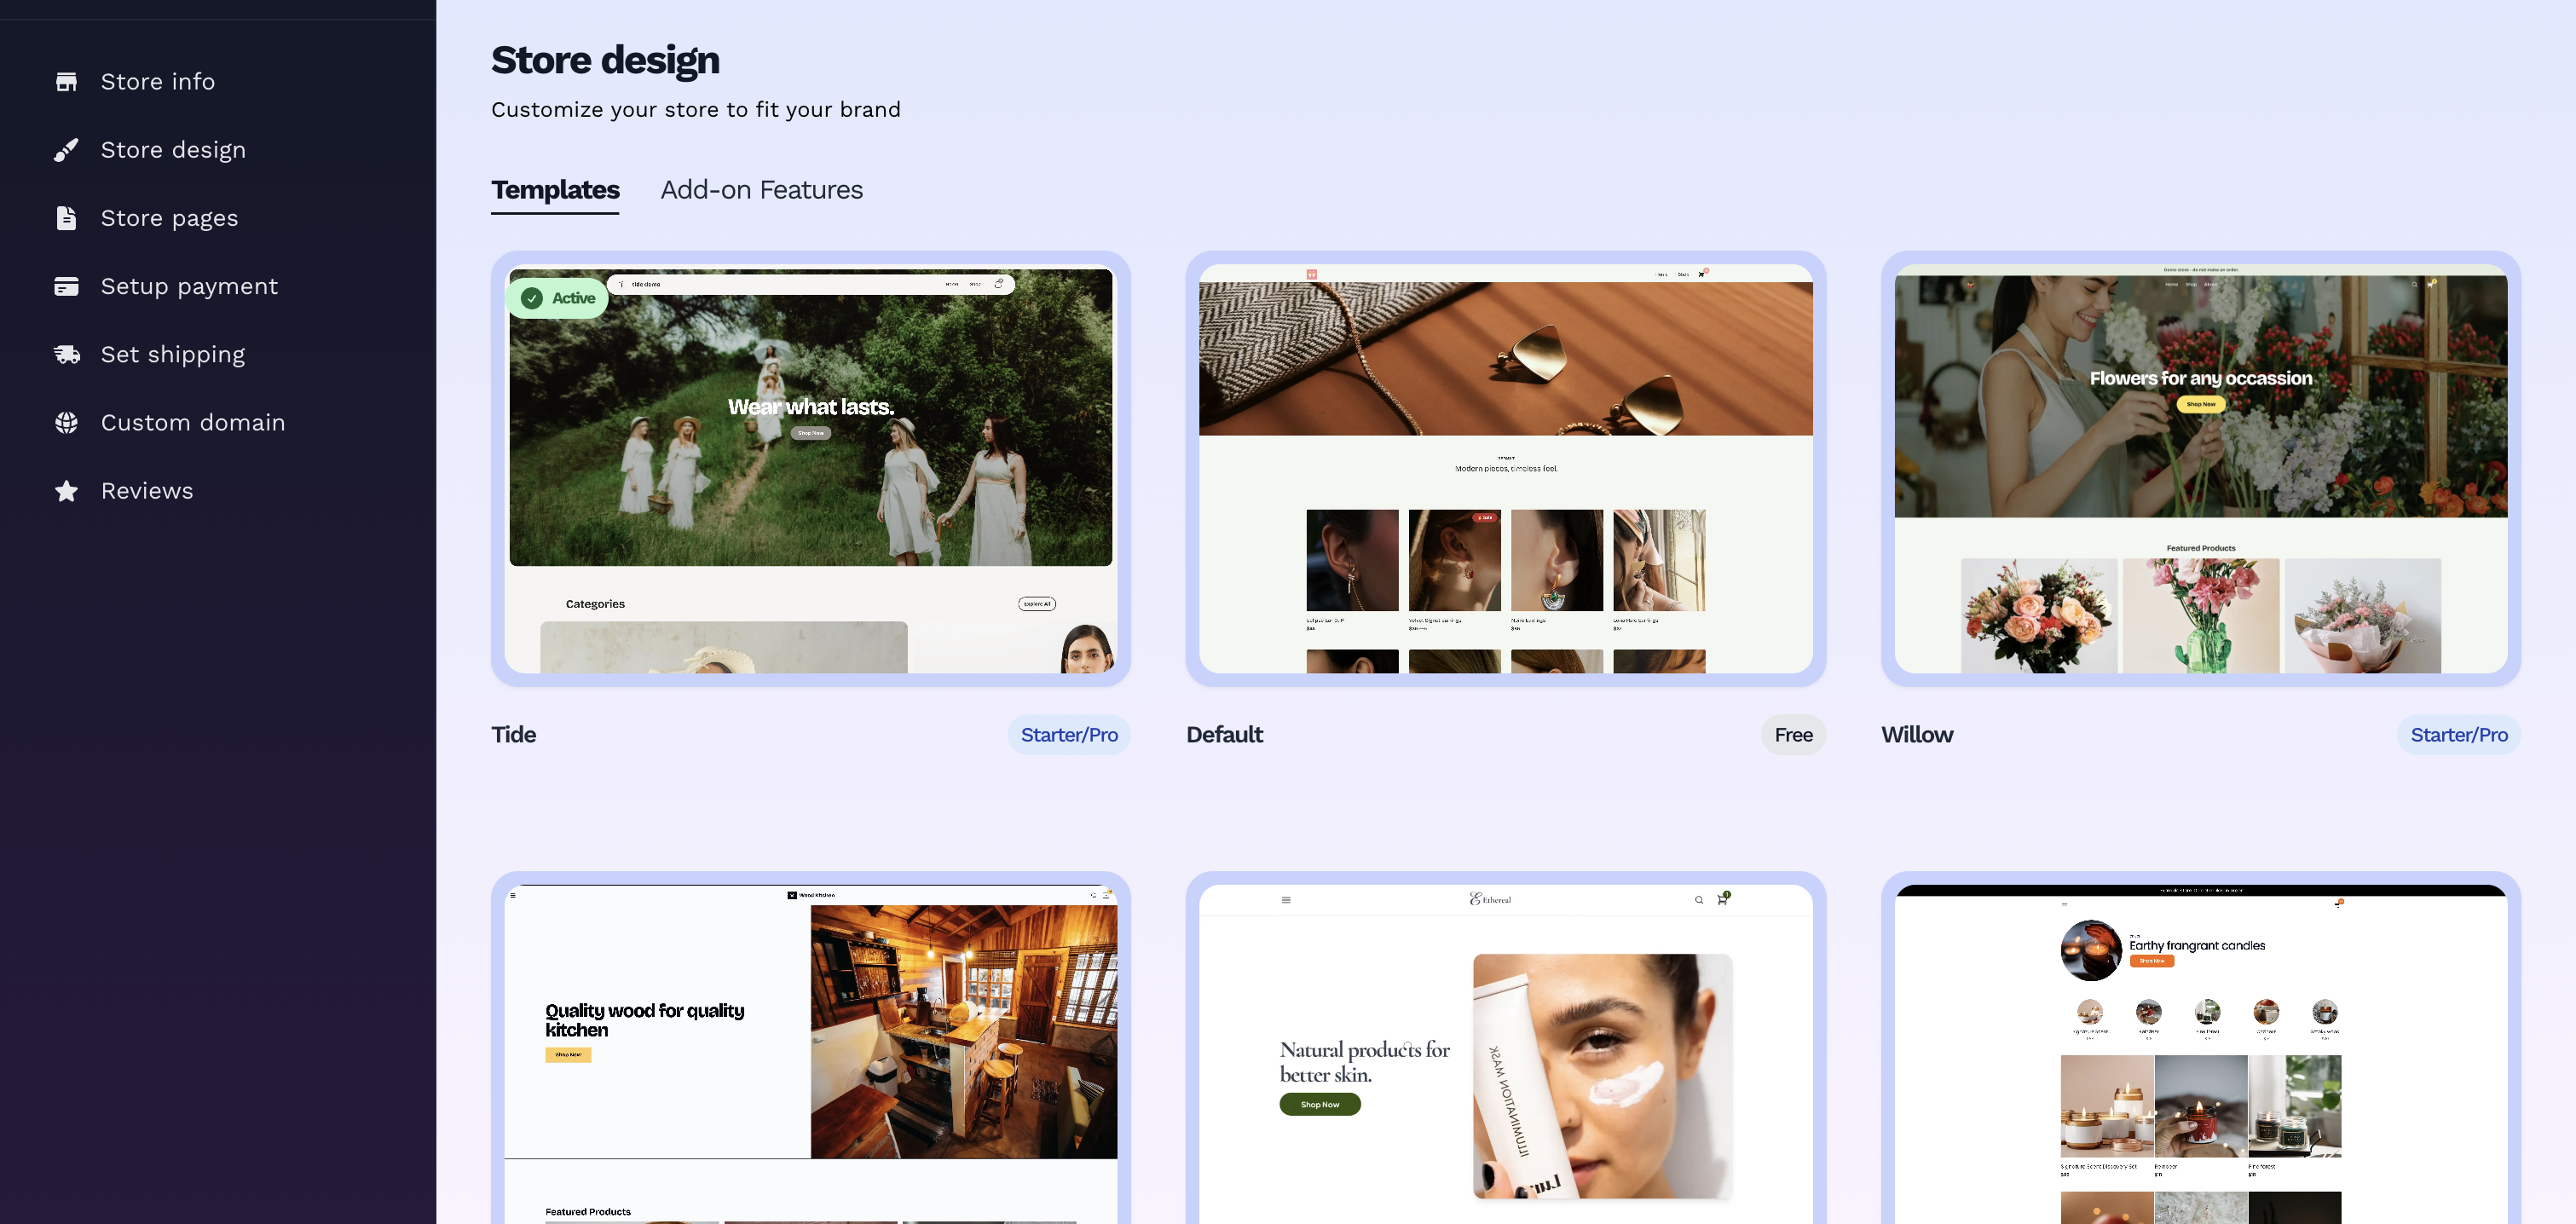The width and height of the screenshot is (2576, 1224).
Task: Click the Default template name
Action: point(1224,735)
